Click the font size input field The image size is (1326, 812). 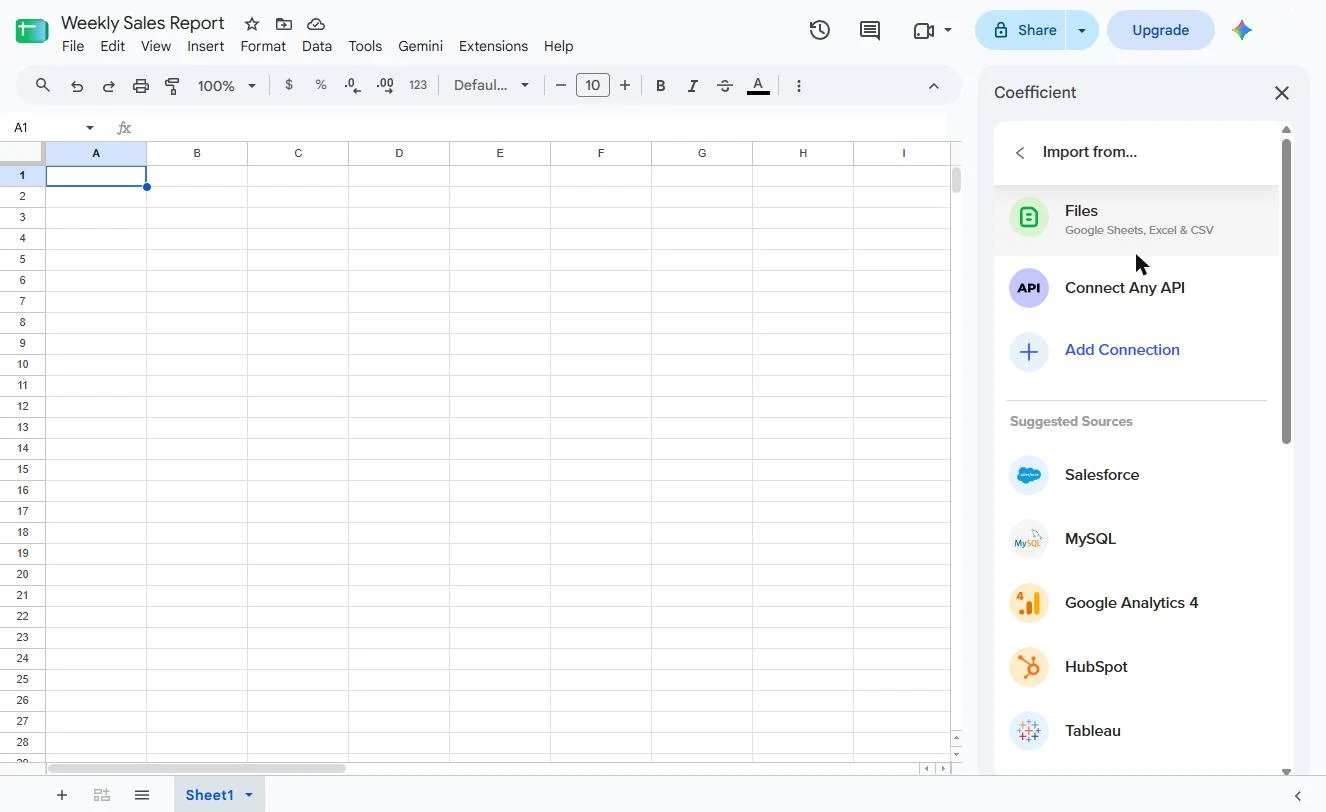593,86
